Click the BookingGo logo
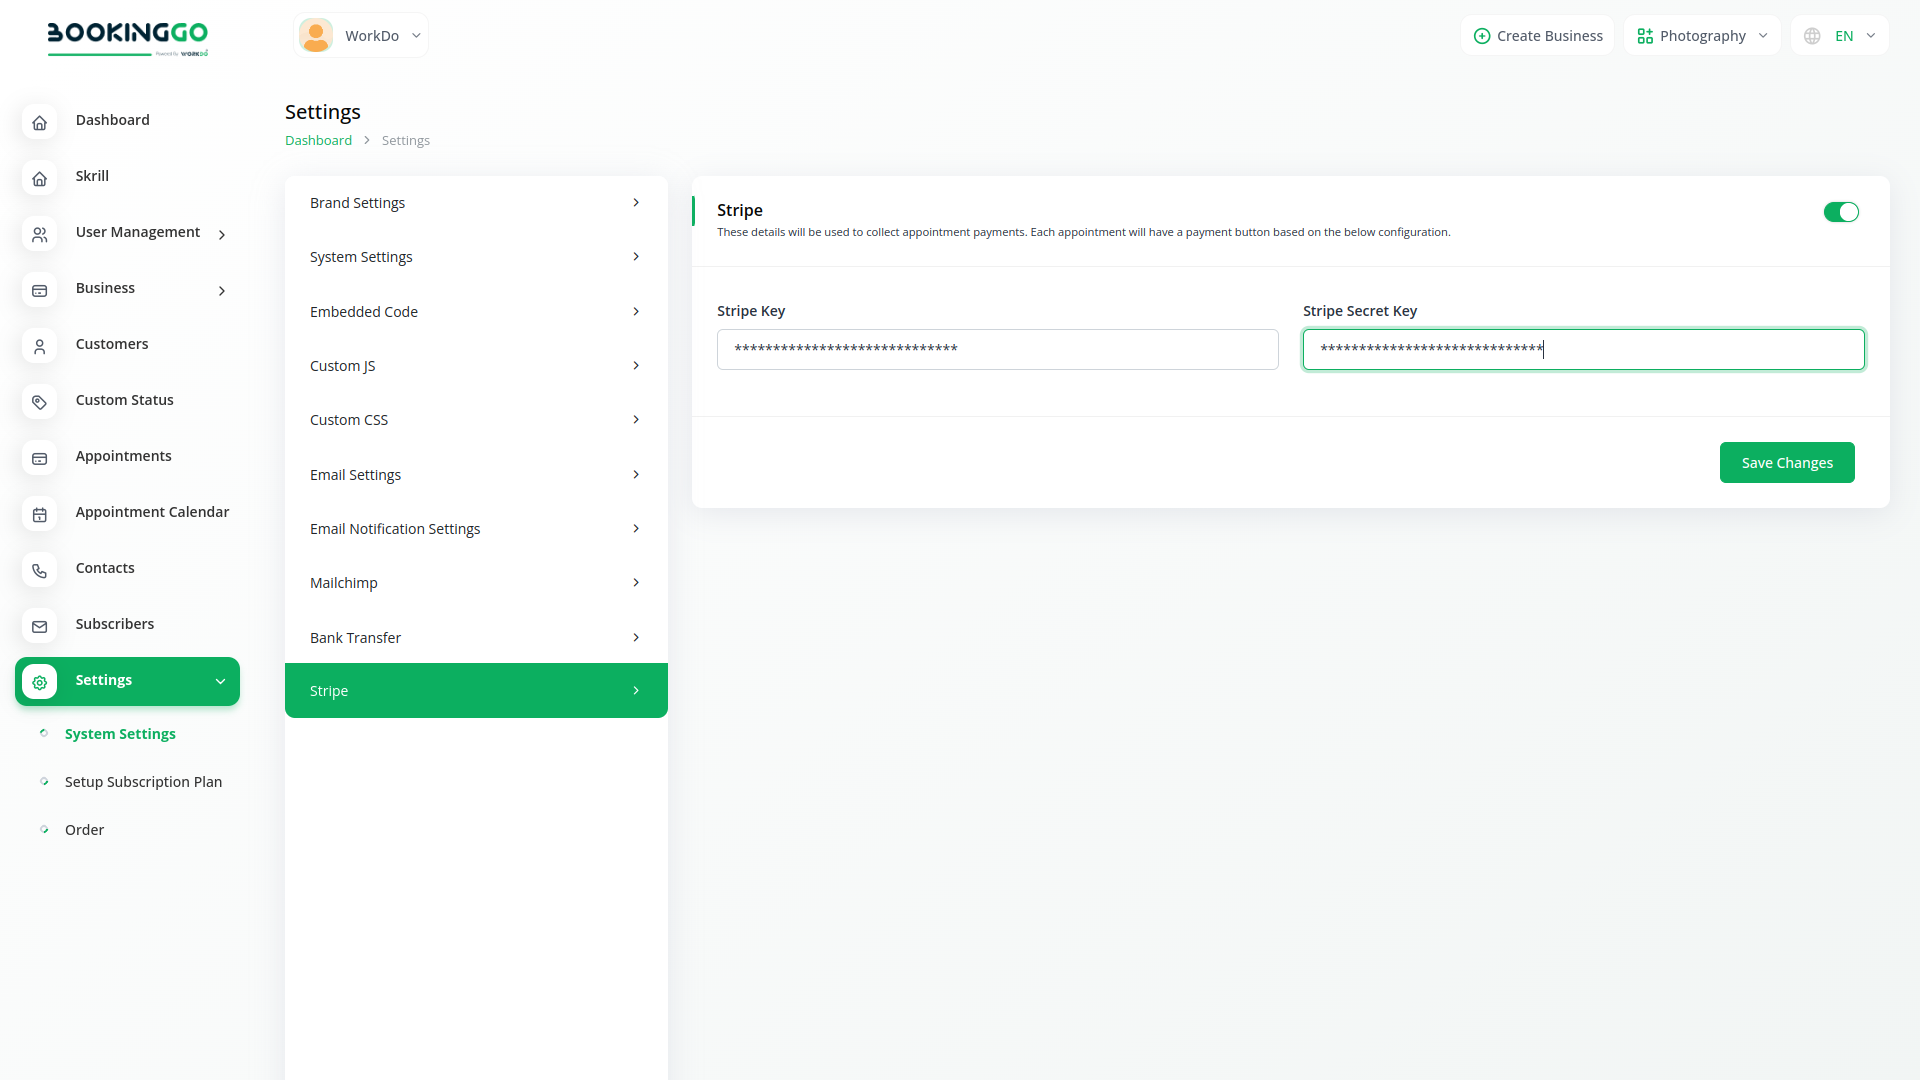 pyautogui.click(x=128, y=37)
